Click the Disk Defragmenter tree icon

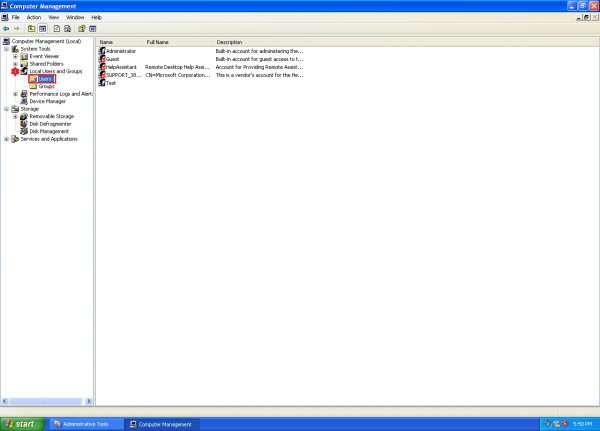pyautogui.click(x=24, y=124)
